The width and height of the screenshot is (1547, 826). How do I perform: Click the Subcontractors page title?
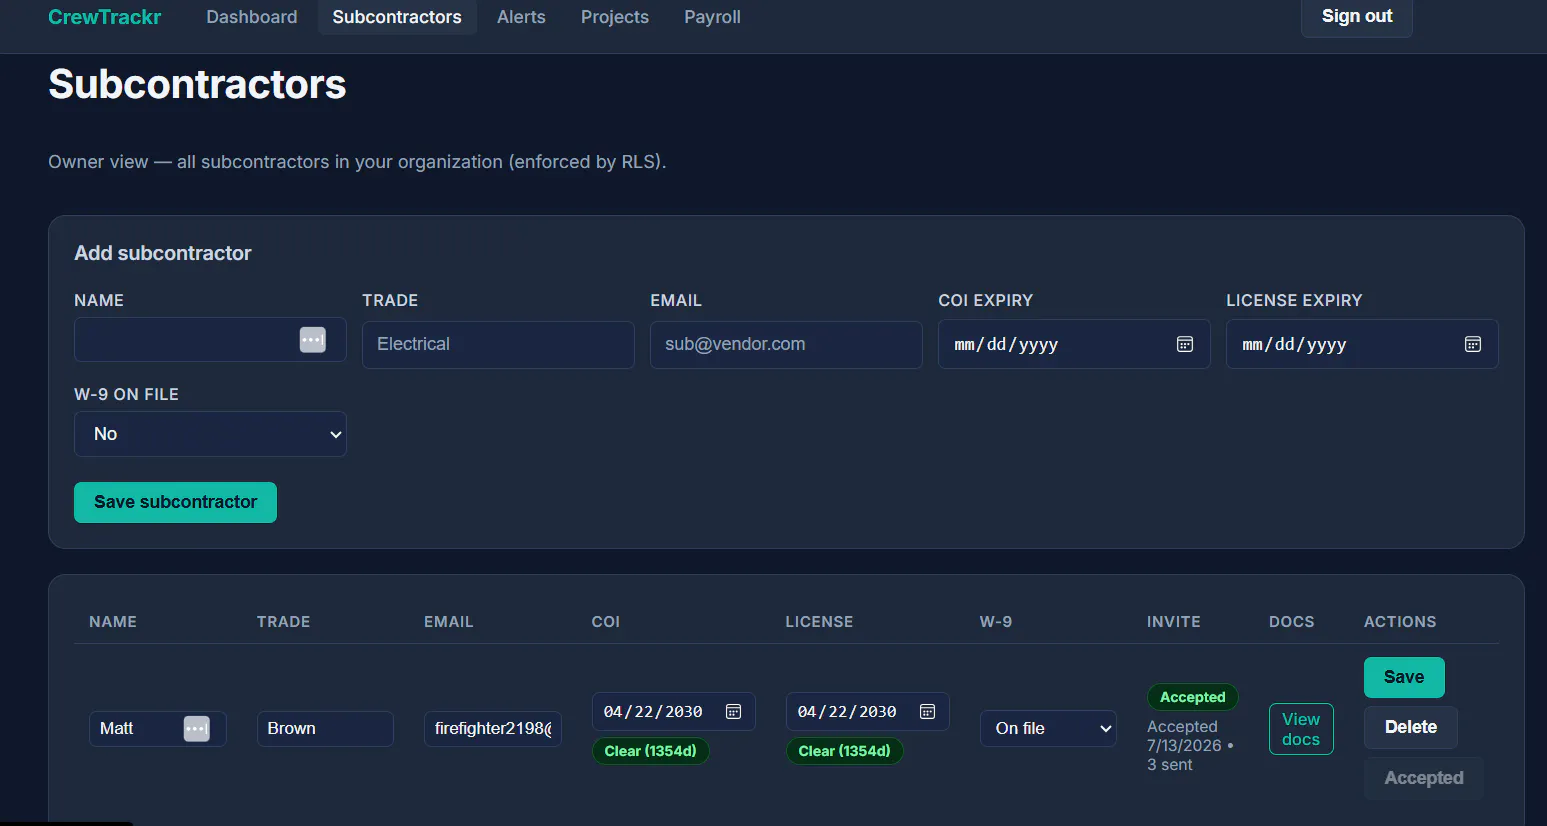pos(197,84)
